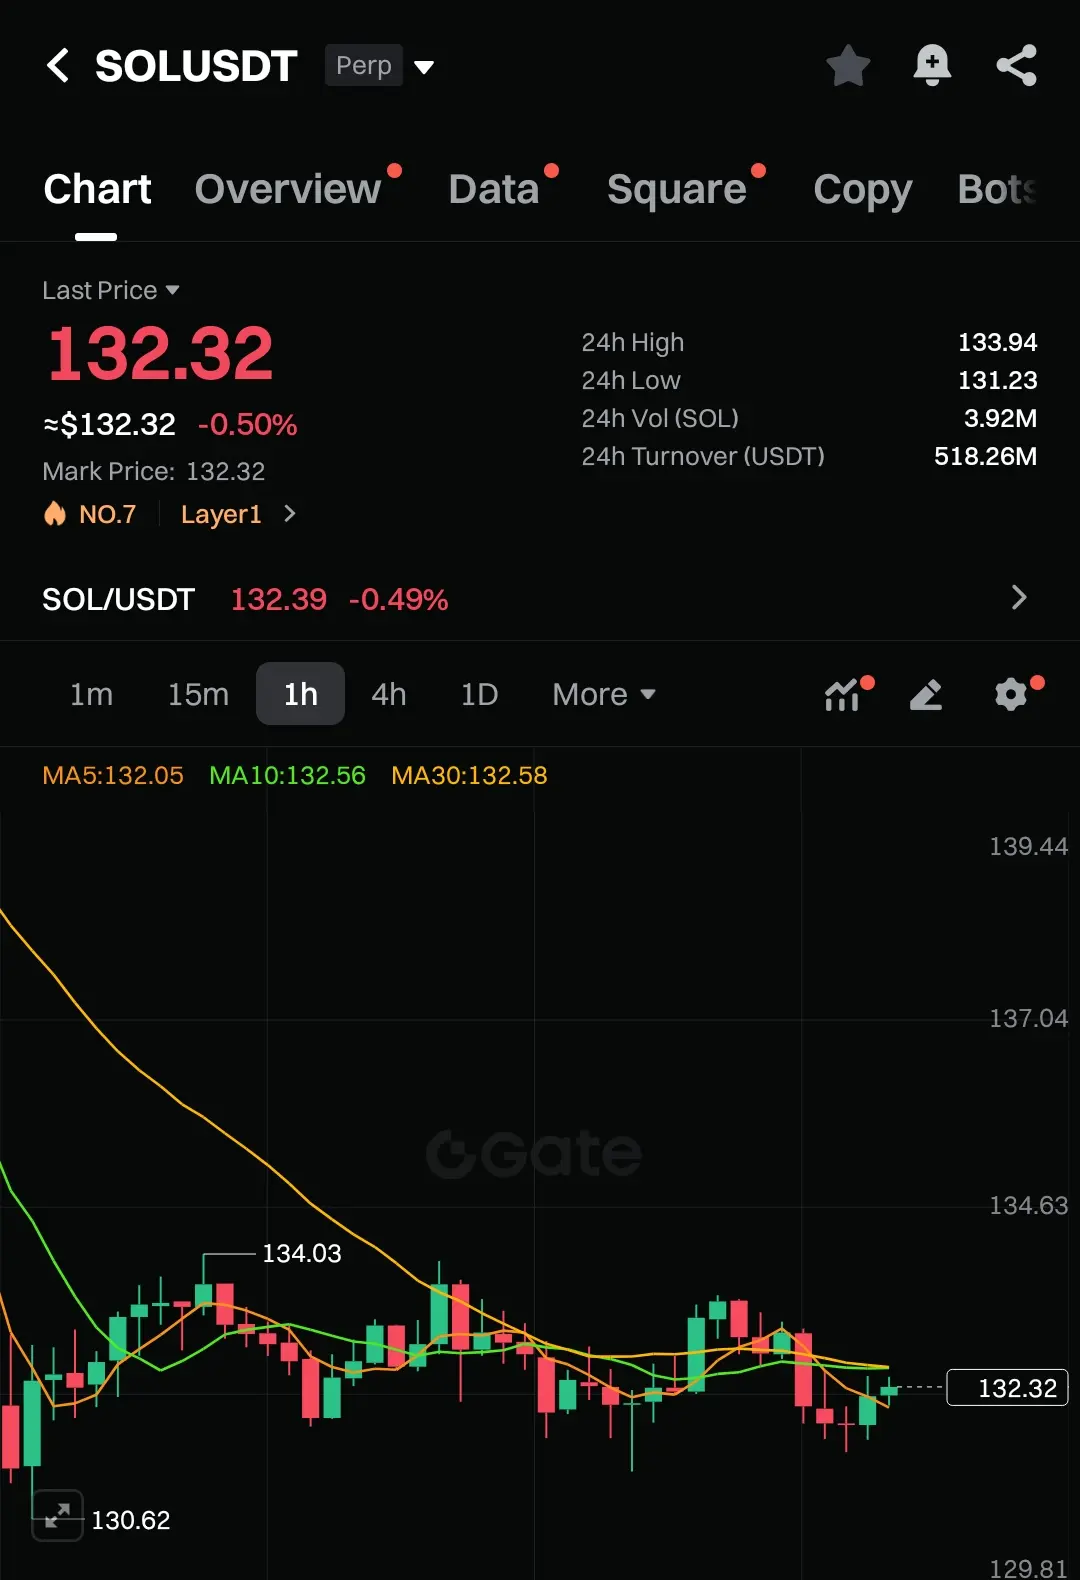Open chart settings gear
1080x1580 pixels.
pos(1011,694)
